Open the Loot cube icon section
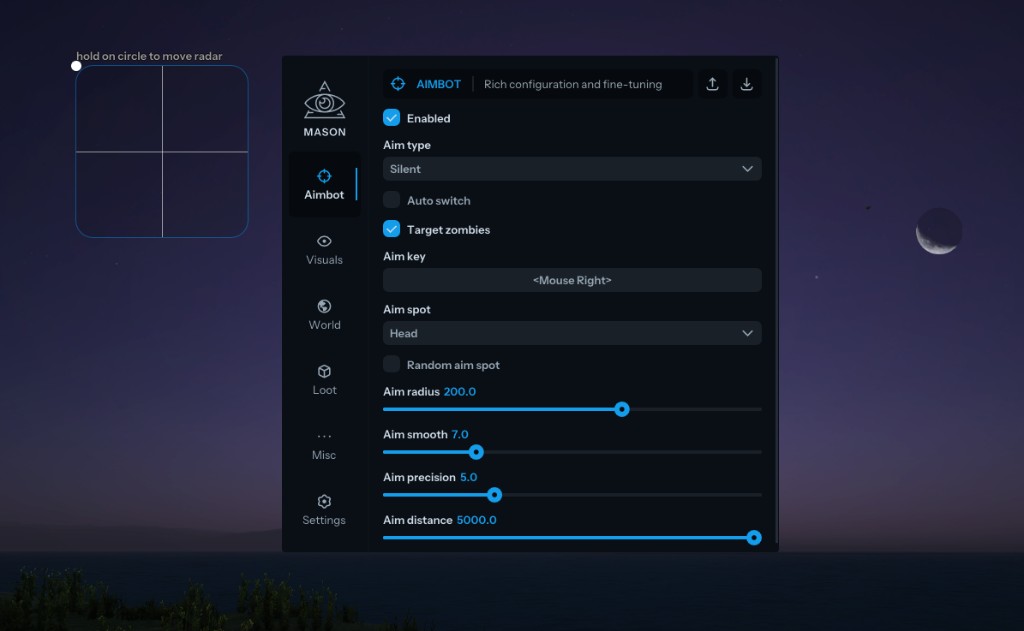 324,379
